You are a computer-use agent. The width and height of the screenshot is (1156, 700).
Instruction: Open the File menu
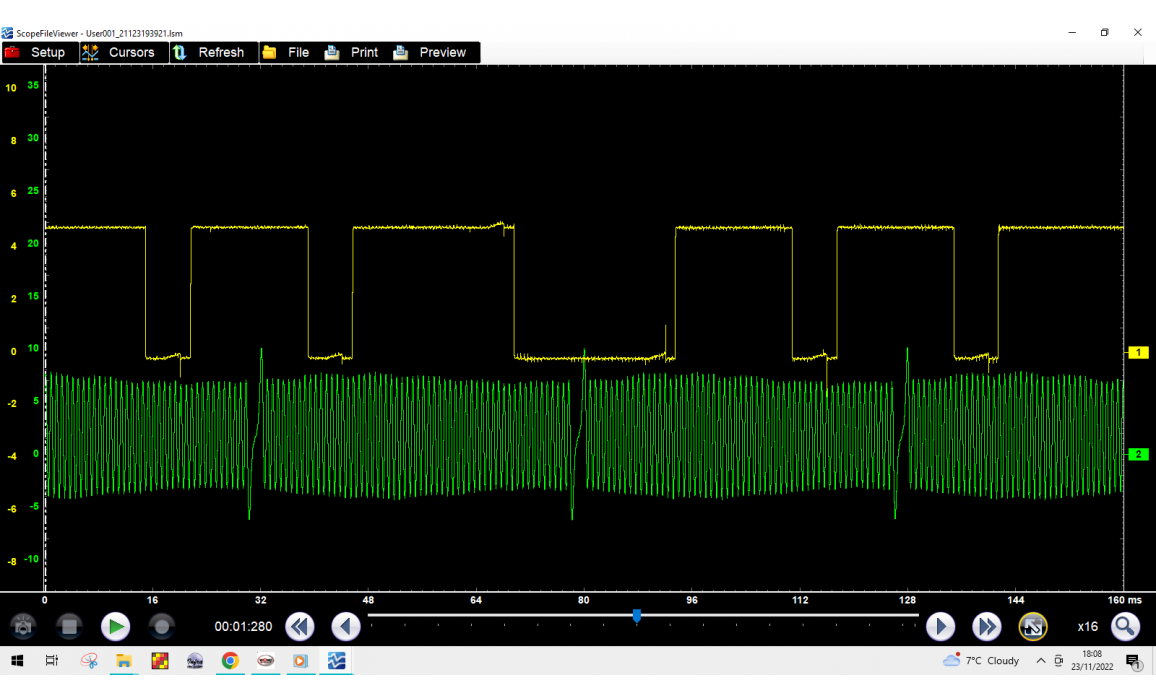pyautogui.click(x=286, y=52)
